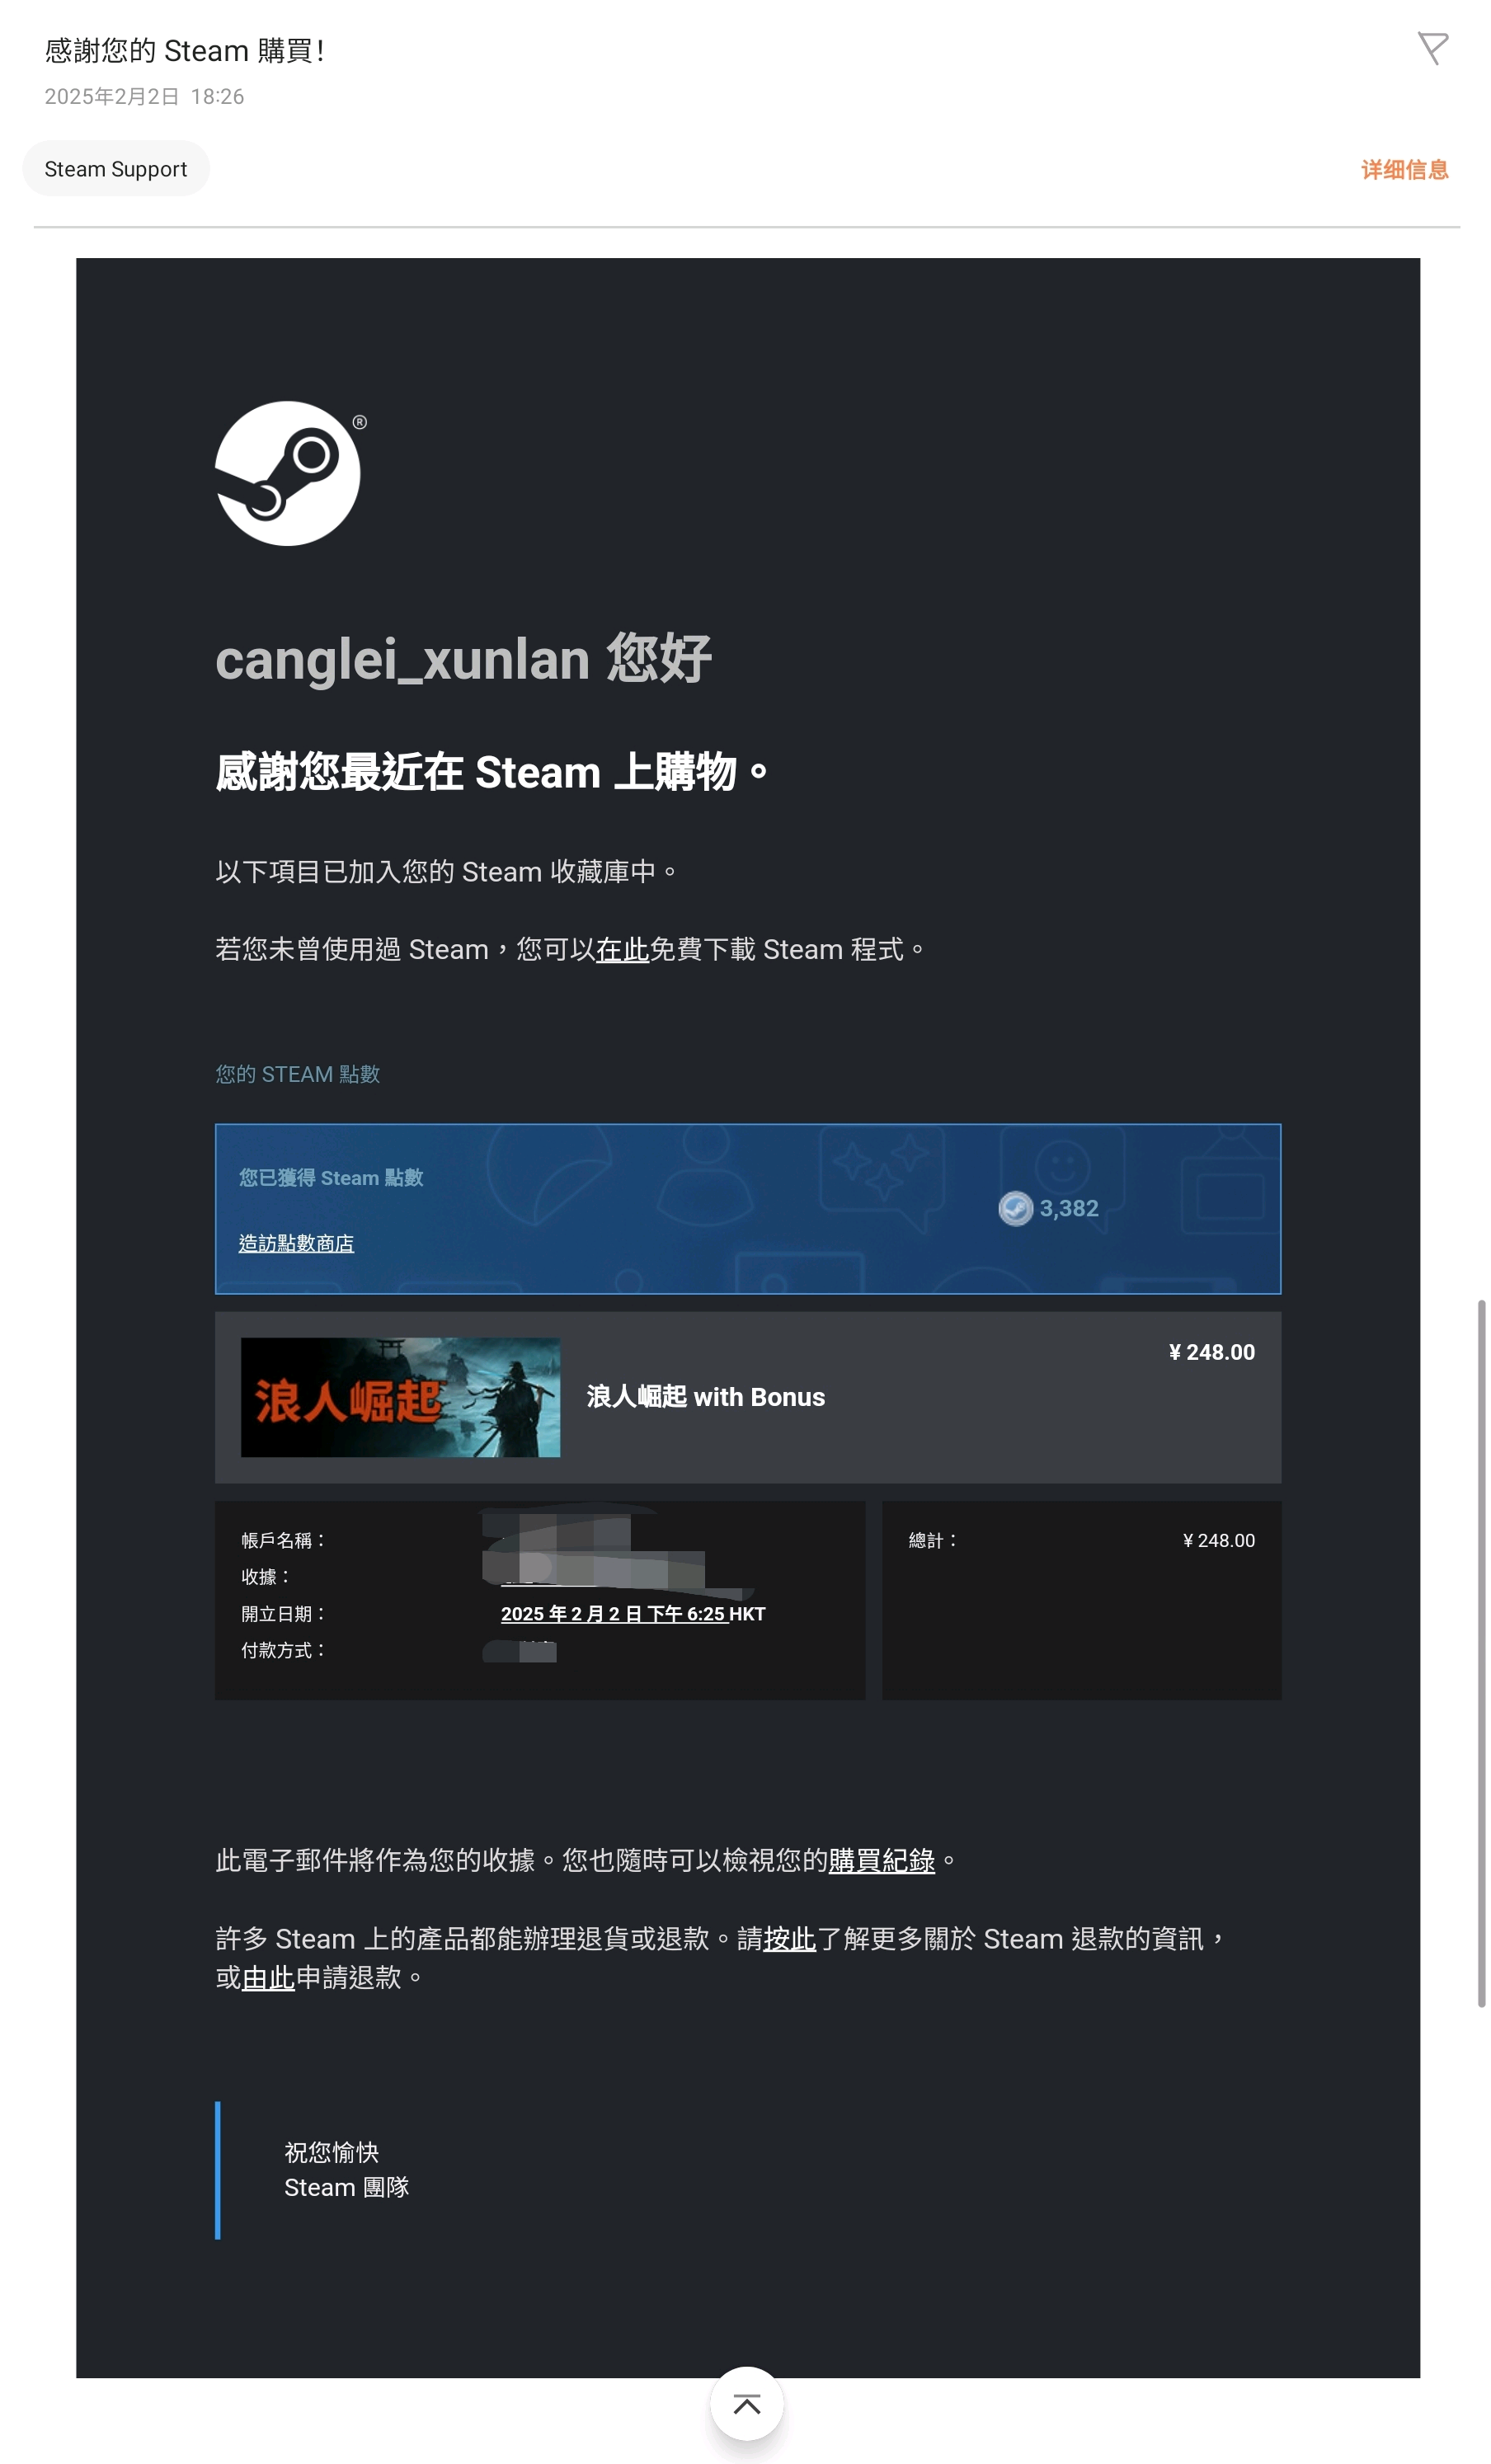
Task: Open the 購買紀錄 purchase history link
Action: [x=881, y=1860]
